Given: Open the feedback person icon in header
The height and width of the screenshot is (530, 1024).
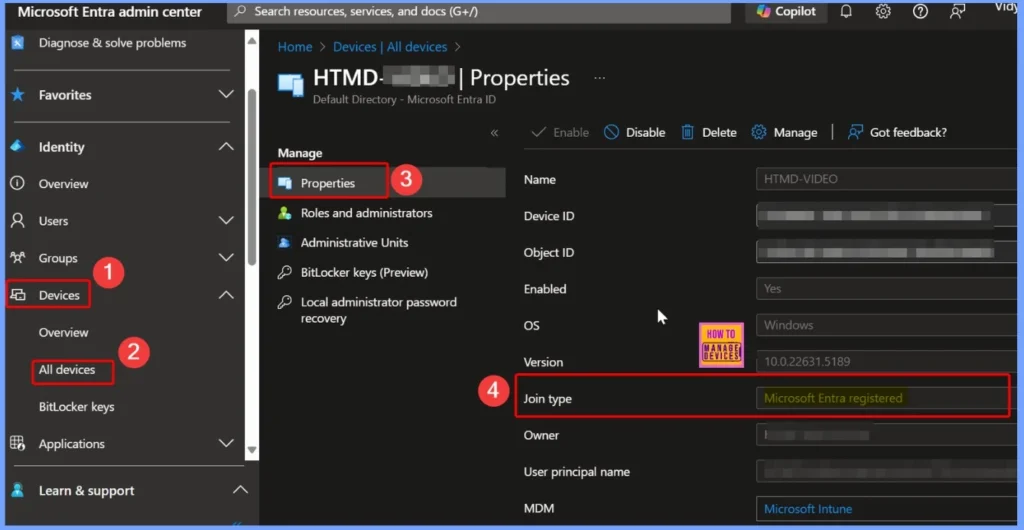Looking at the screenshot, I should (x=957, y=12).
